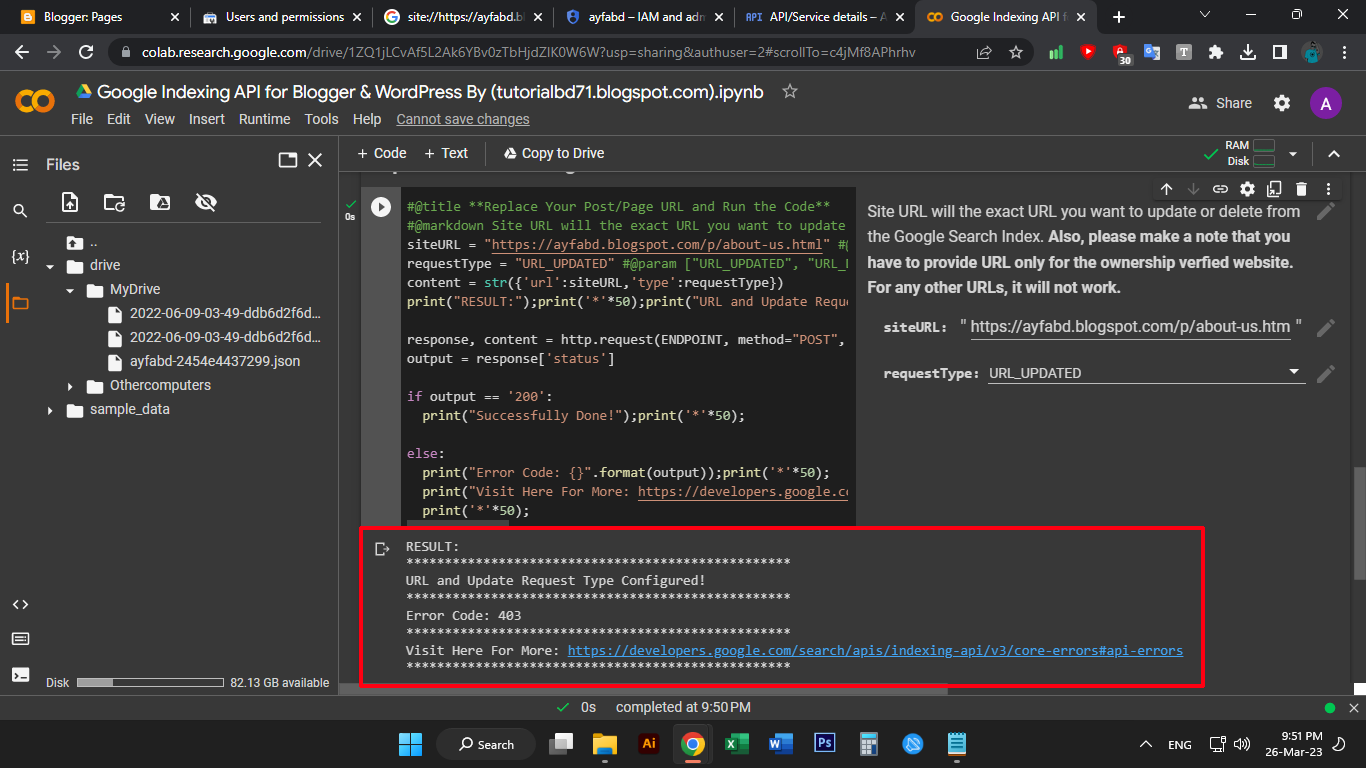Image resolution: width=1366 pixels, height=768 pixels.
Task: Collapse the drive folder
Action: 50,266
